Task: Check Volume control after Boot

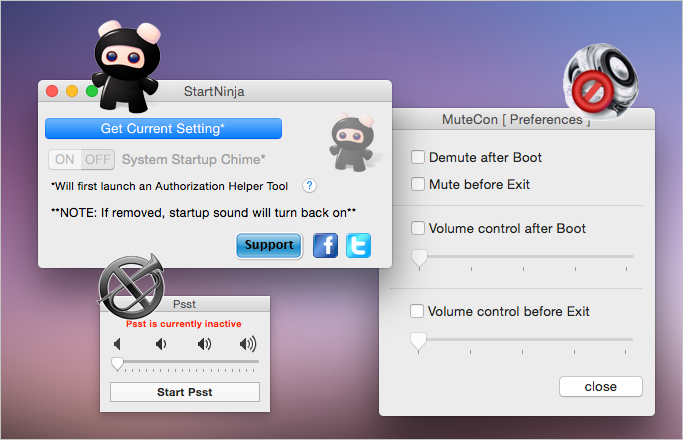Action: click(418, 228)
